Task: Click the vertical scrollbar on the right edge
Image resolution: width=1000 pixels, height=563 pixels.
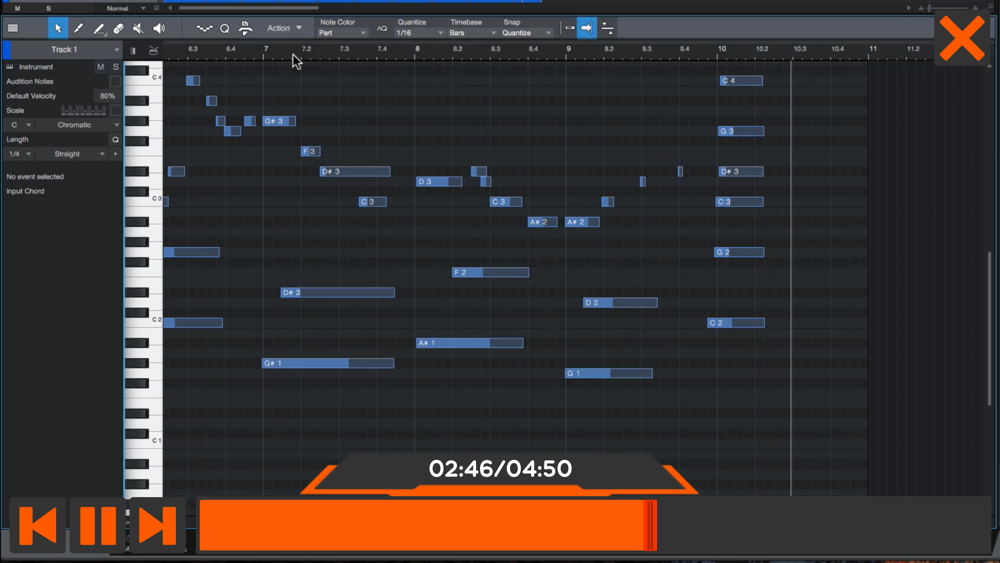Action: [989, 328]
